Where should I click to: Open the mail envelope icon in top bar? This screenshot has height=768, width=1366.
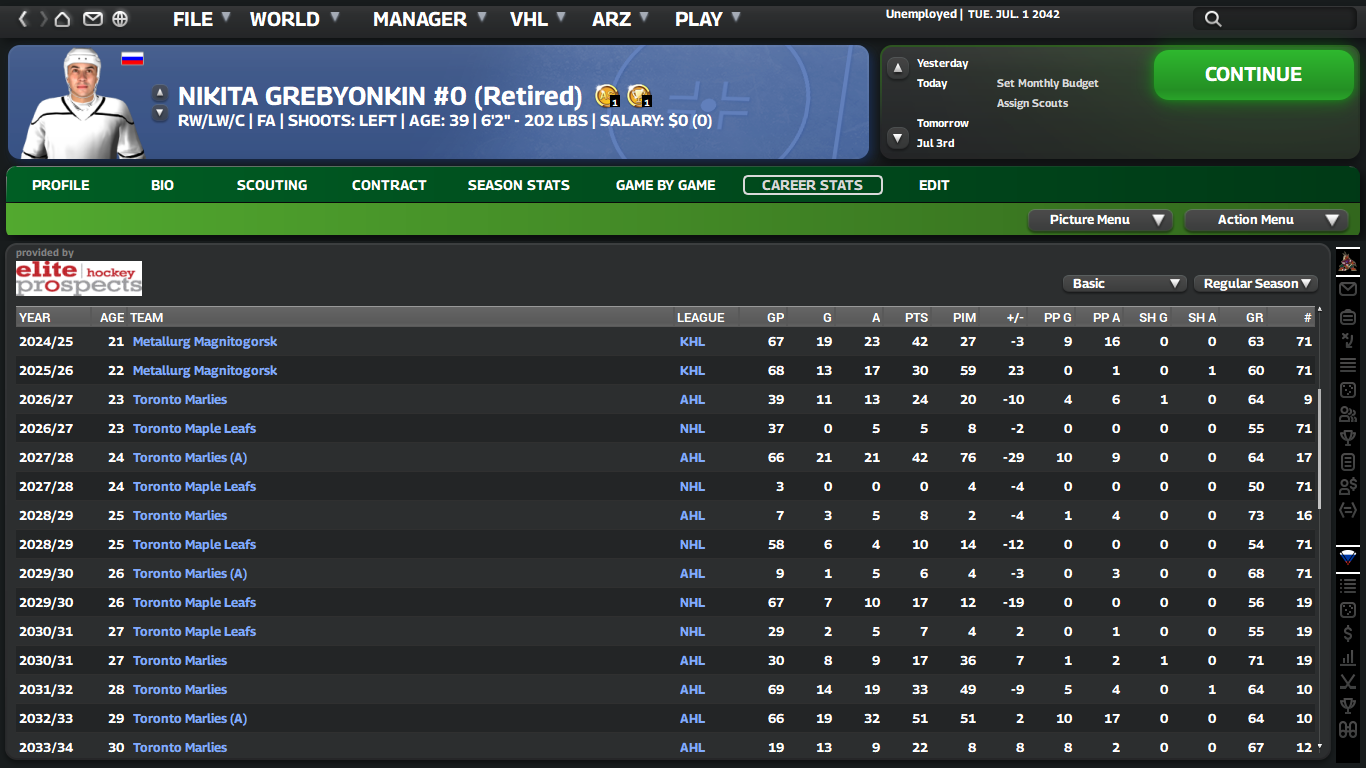(92, 19)
